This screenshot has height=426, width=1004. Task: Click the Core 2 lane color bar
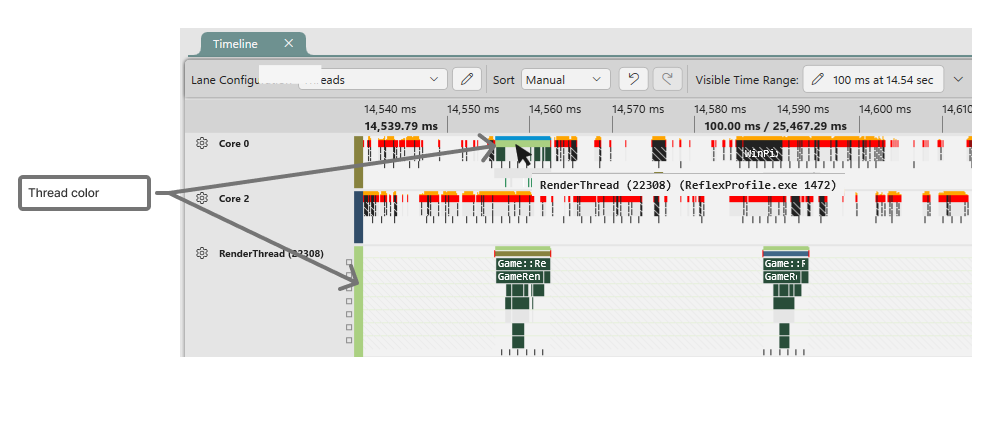[359, 217]
